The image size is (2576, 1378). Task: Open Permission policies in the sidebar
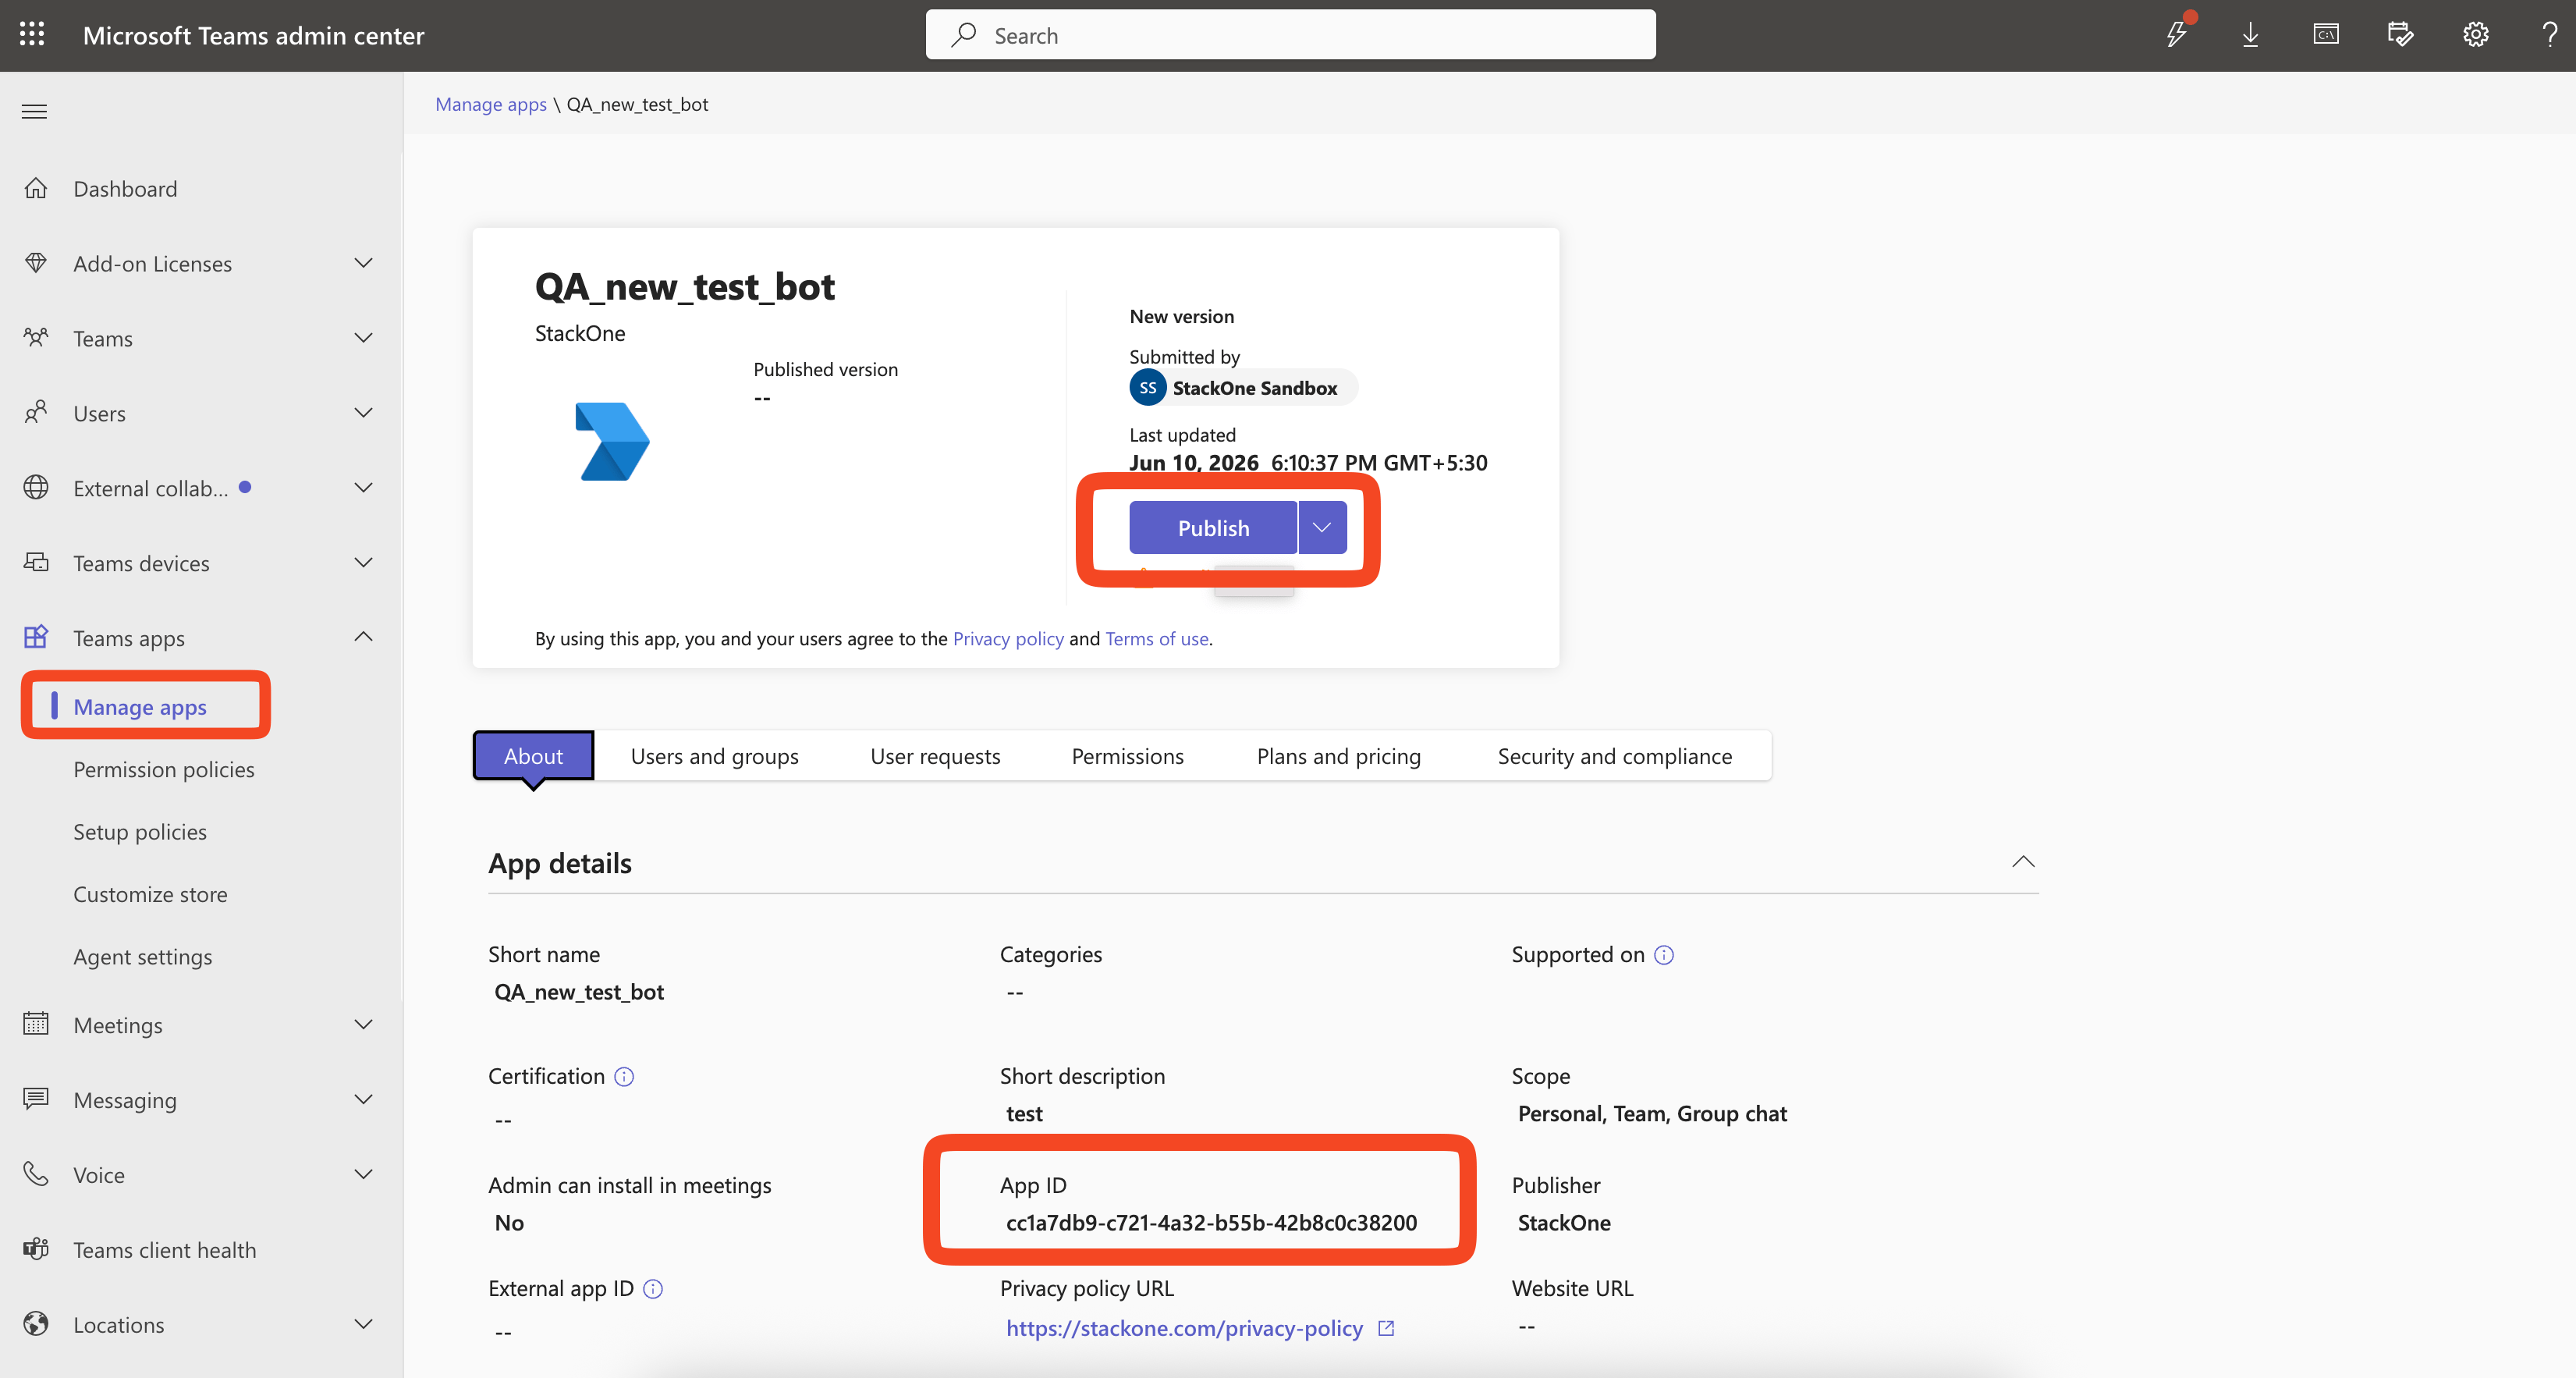(x=164, y=770)
